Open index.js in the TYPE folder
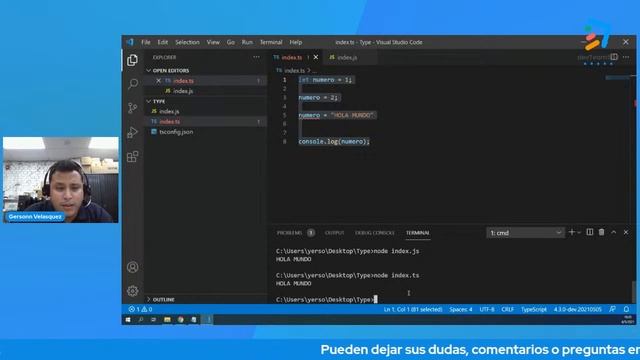The height and width of the screenshot is (360, 640). (169, 111)
